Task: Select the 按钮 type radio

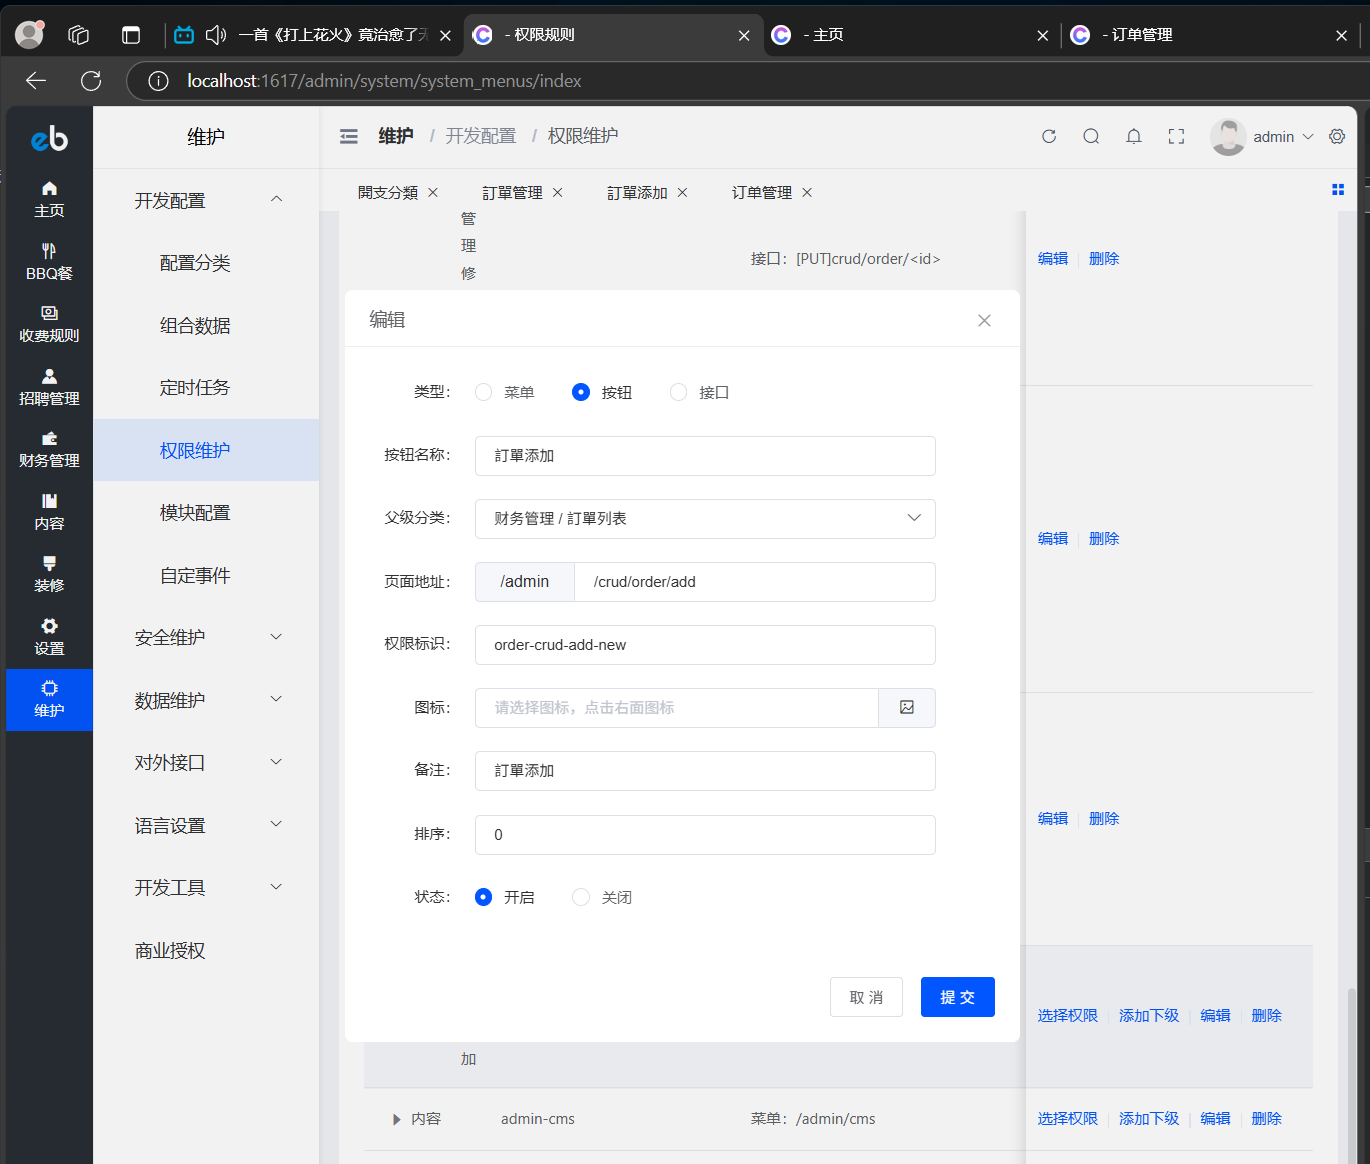Action: (581, 392)
